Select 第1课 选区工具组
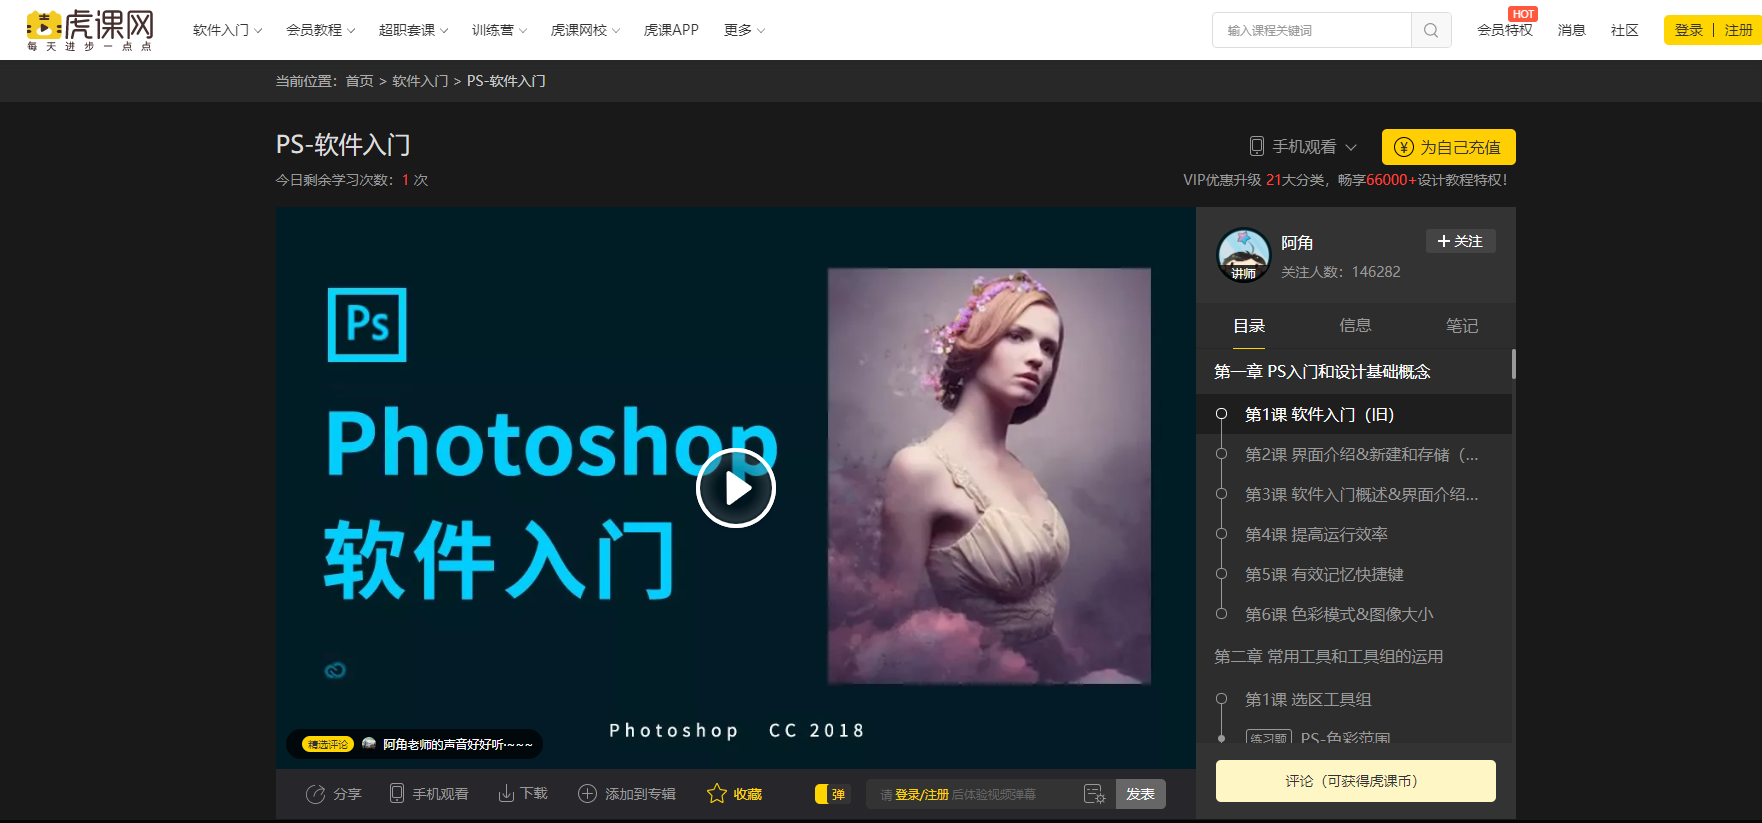 [x=1355, y=699]
